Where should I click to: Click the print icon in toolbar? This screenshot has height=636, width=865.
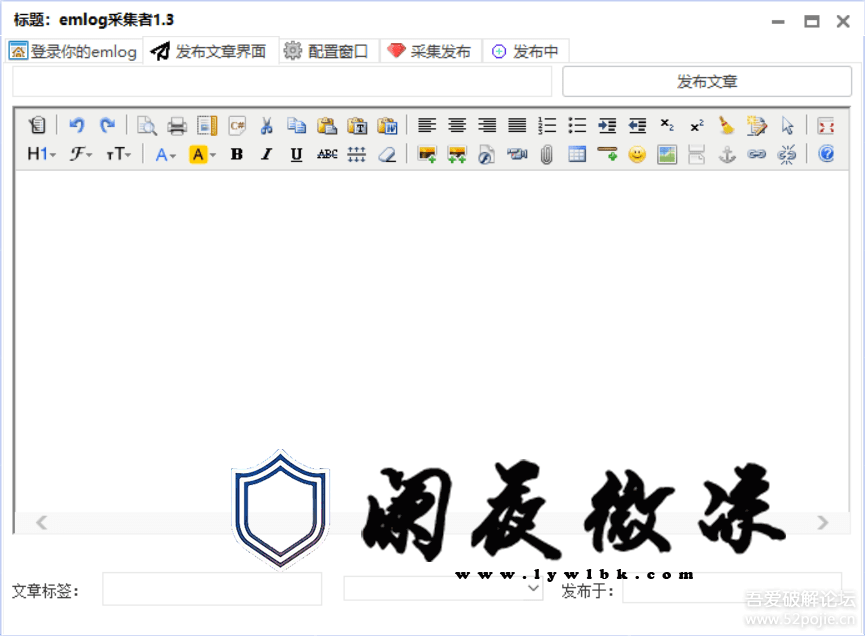click(x=177, y=125)
